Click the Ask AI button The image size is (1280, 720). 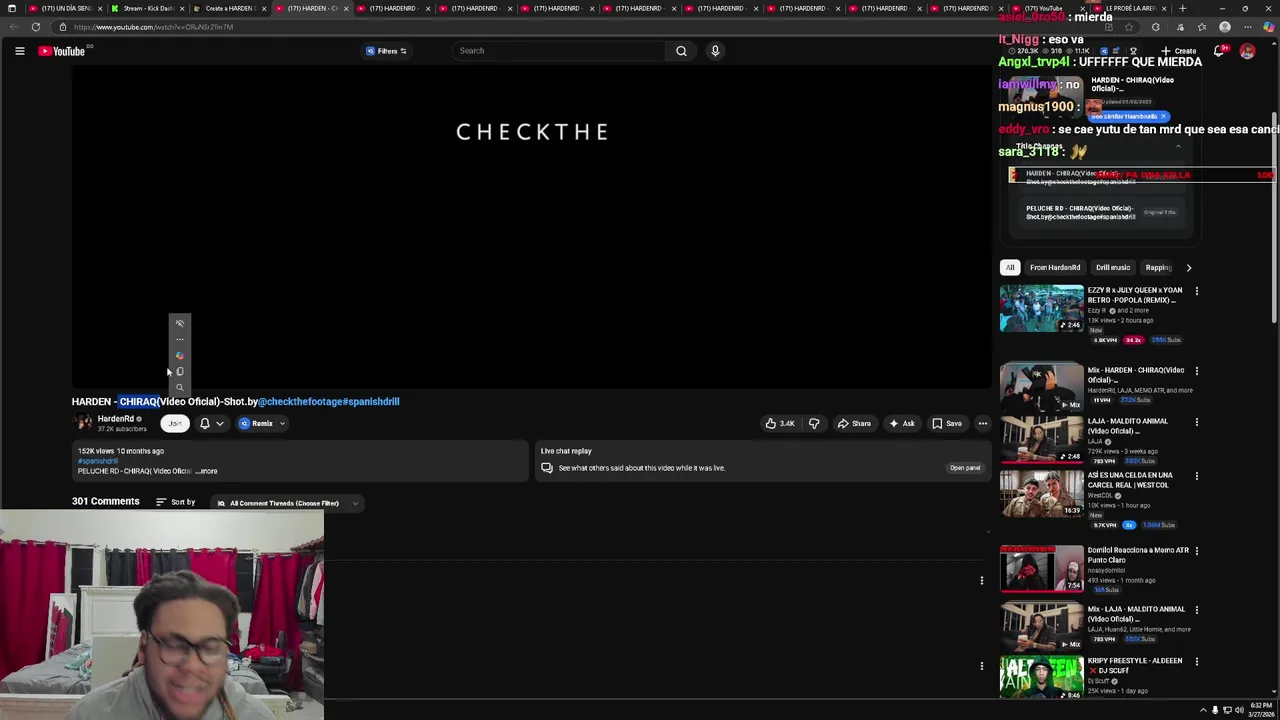tap(901, 423)
